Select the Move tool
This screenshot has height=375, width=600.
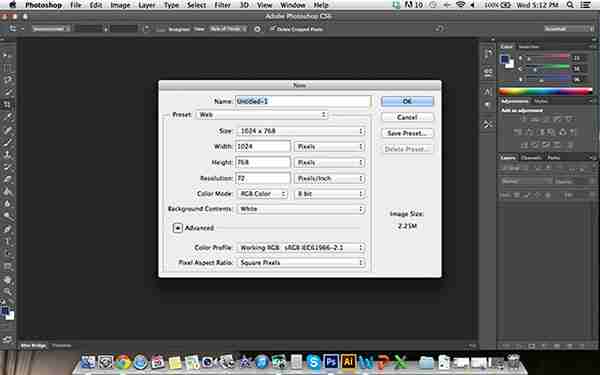7,56
